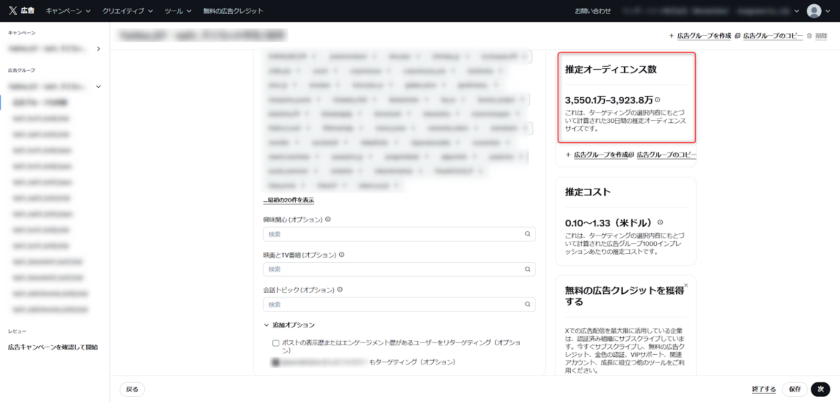Click info icon beside 会話トピック label

(341, 289)
